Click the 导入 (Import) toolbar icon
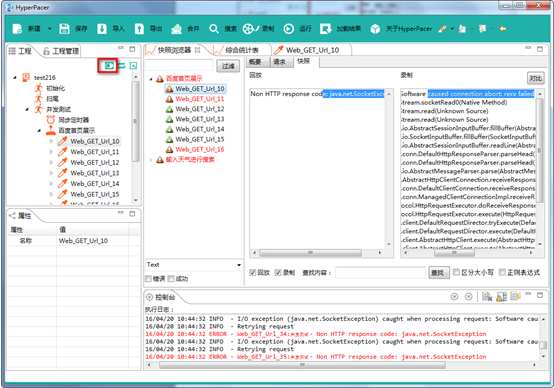This screenshot has width=554, height=388. coord(102,29)
